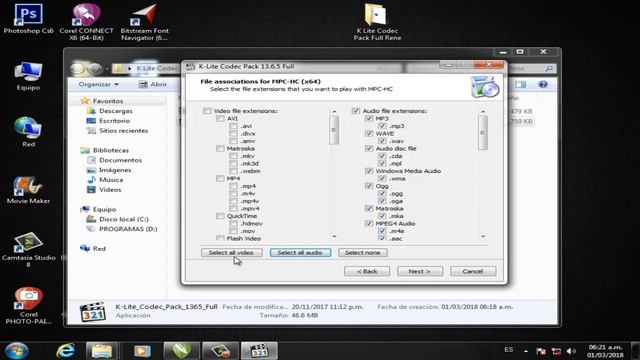The width and height of the screenshot is (640, 360).
Task: Click the volume speaker tray icon
Action: click(571, 351)
